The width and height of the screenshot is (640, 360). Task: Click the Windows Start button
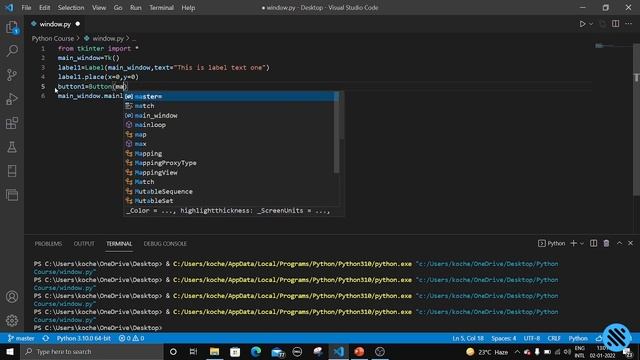(x=10, y=351)
